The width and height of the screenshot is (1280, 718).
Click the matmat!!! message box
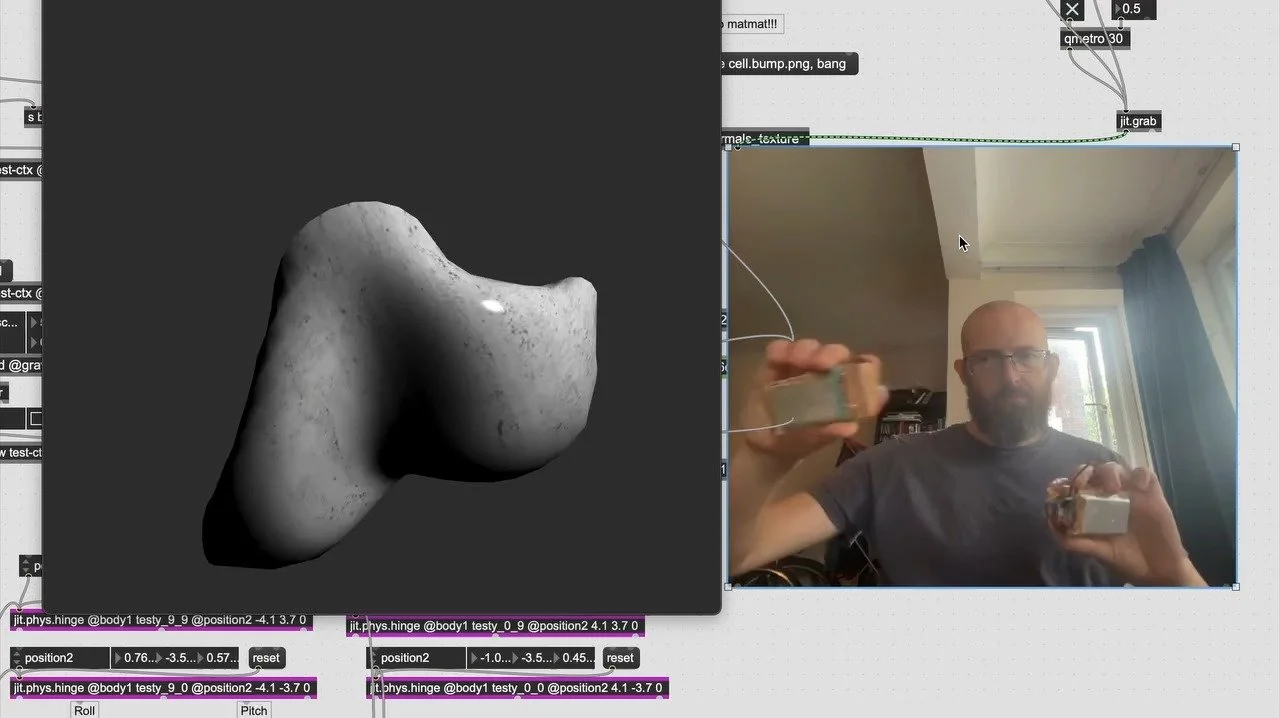click(752, 23)
